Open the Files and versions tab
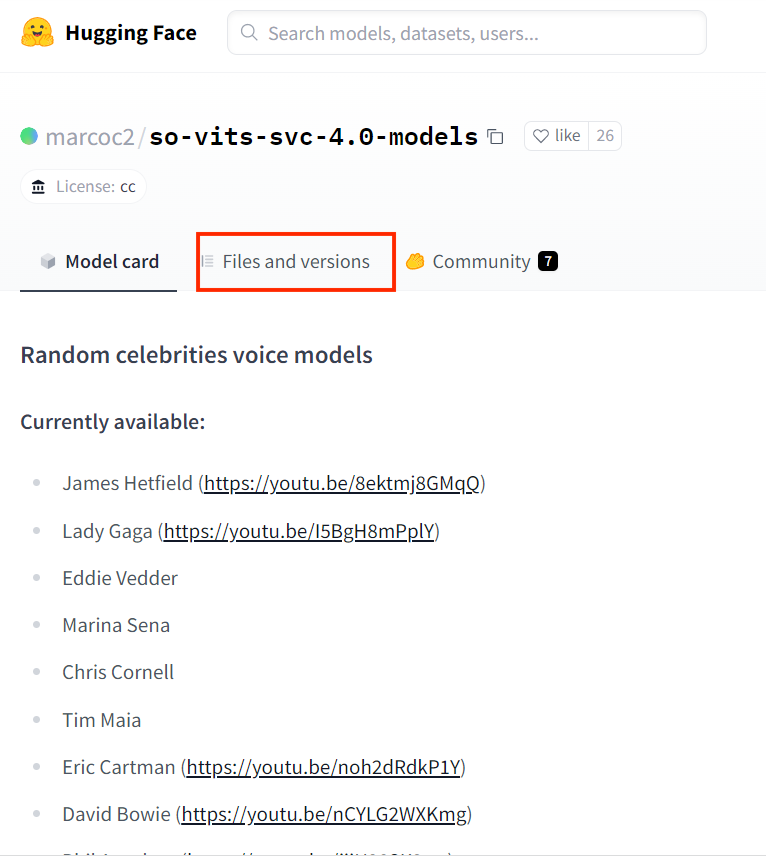The height and width of the screenshot is (862, 766). 295,262
